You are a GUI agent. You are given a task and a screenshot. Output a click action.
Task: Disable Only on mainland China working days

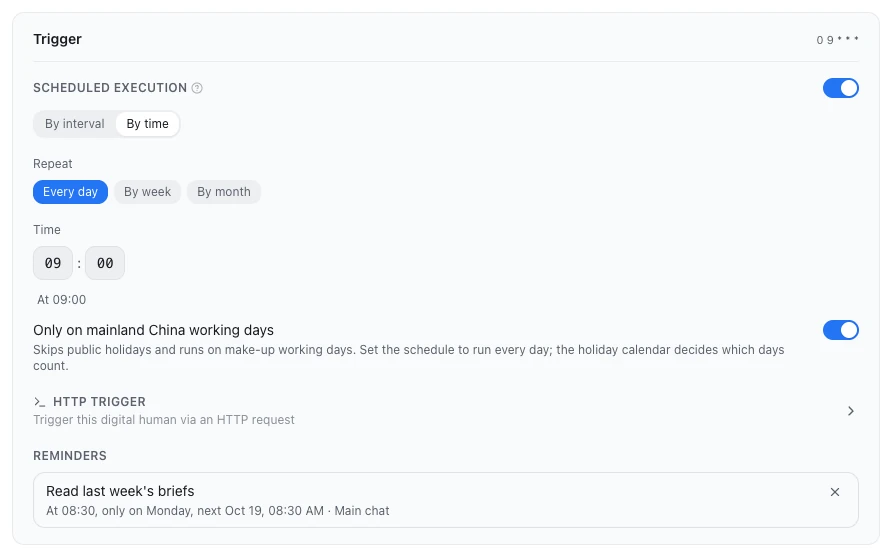click(x=840, y=330)
